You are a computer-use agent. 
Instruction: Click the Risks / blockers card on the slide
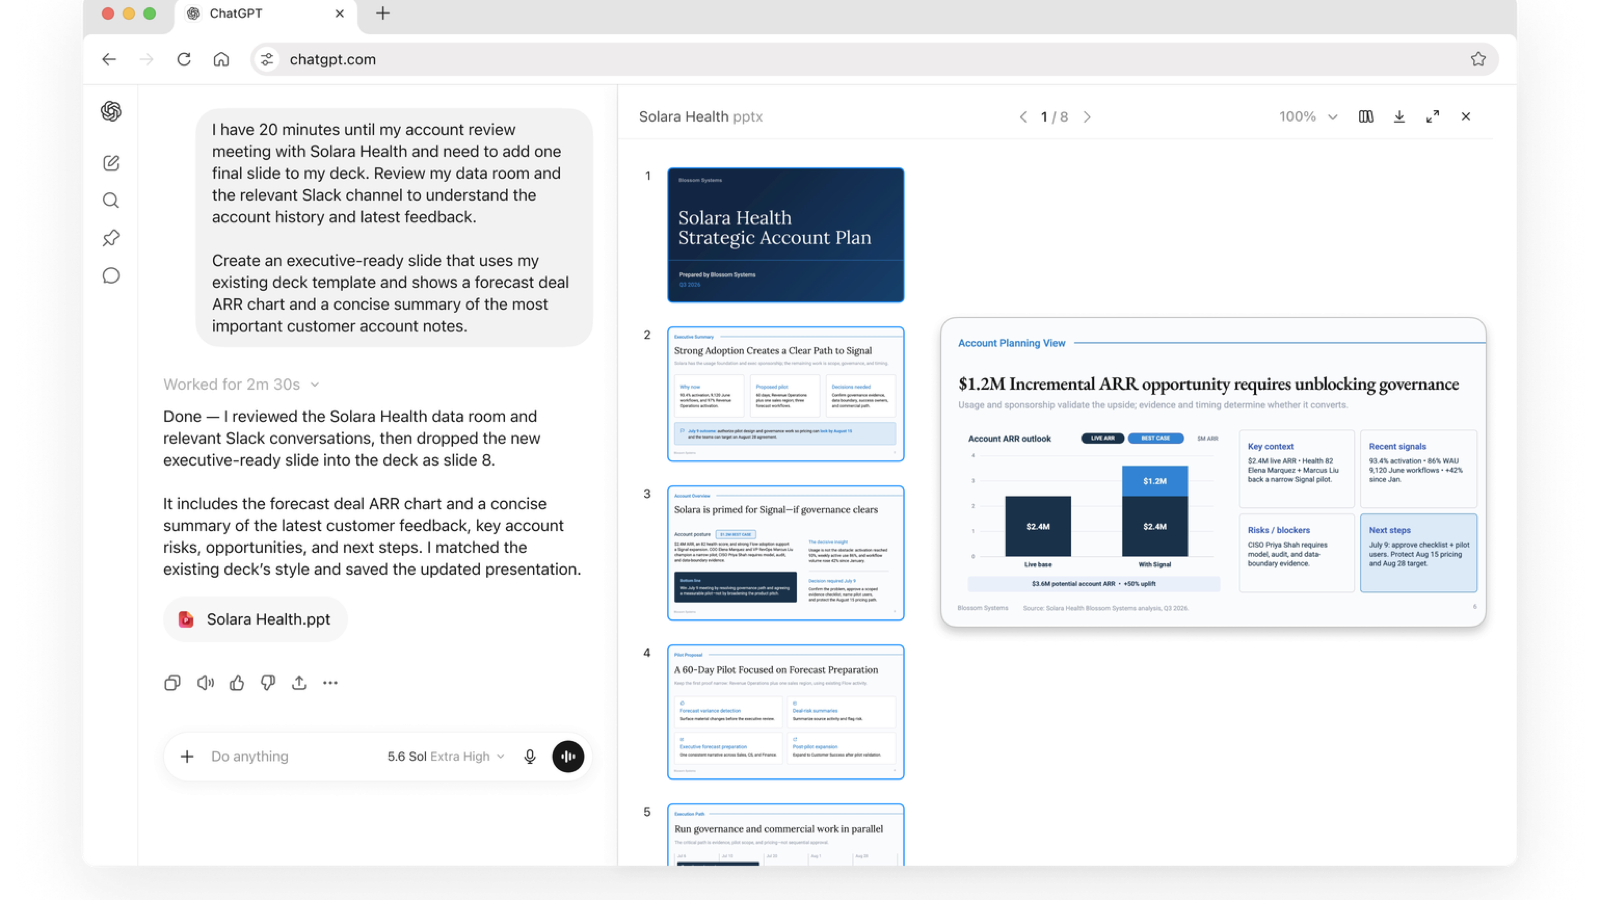point(1297,552)
